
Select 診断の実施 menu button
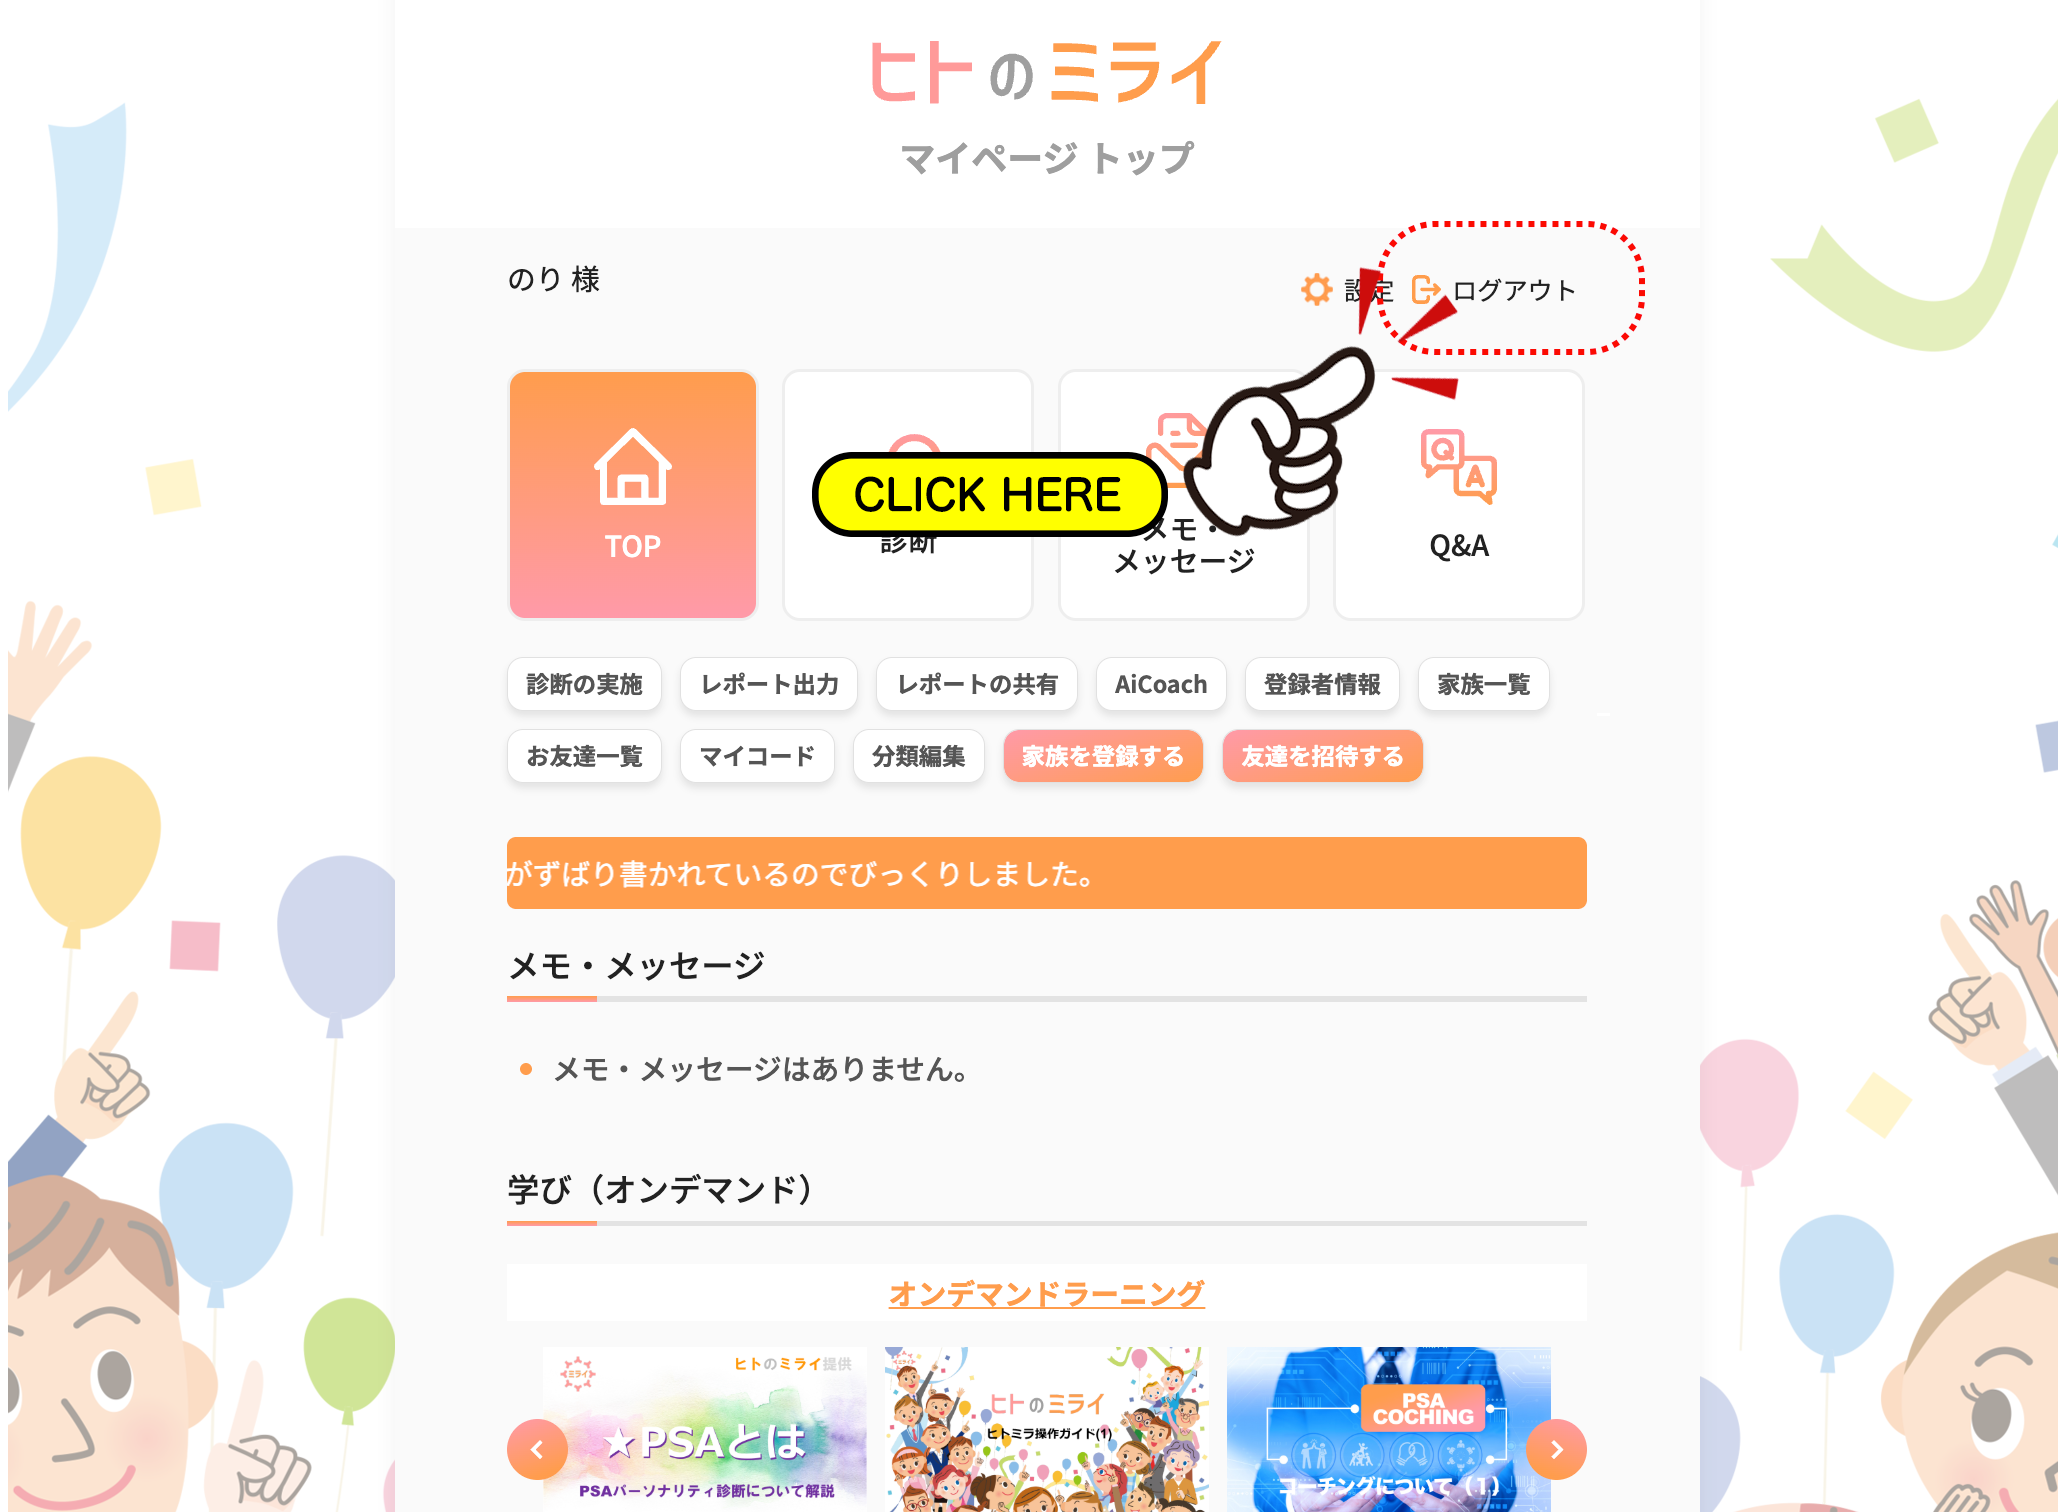[x=584, y=684]
